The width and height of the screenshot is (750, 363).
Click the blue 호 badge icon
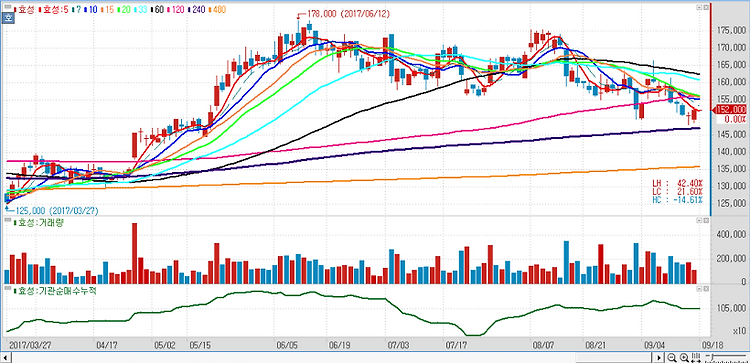click(8, 18)
